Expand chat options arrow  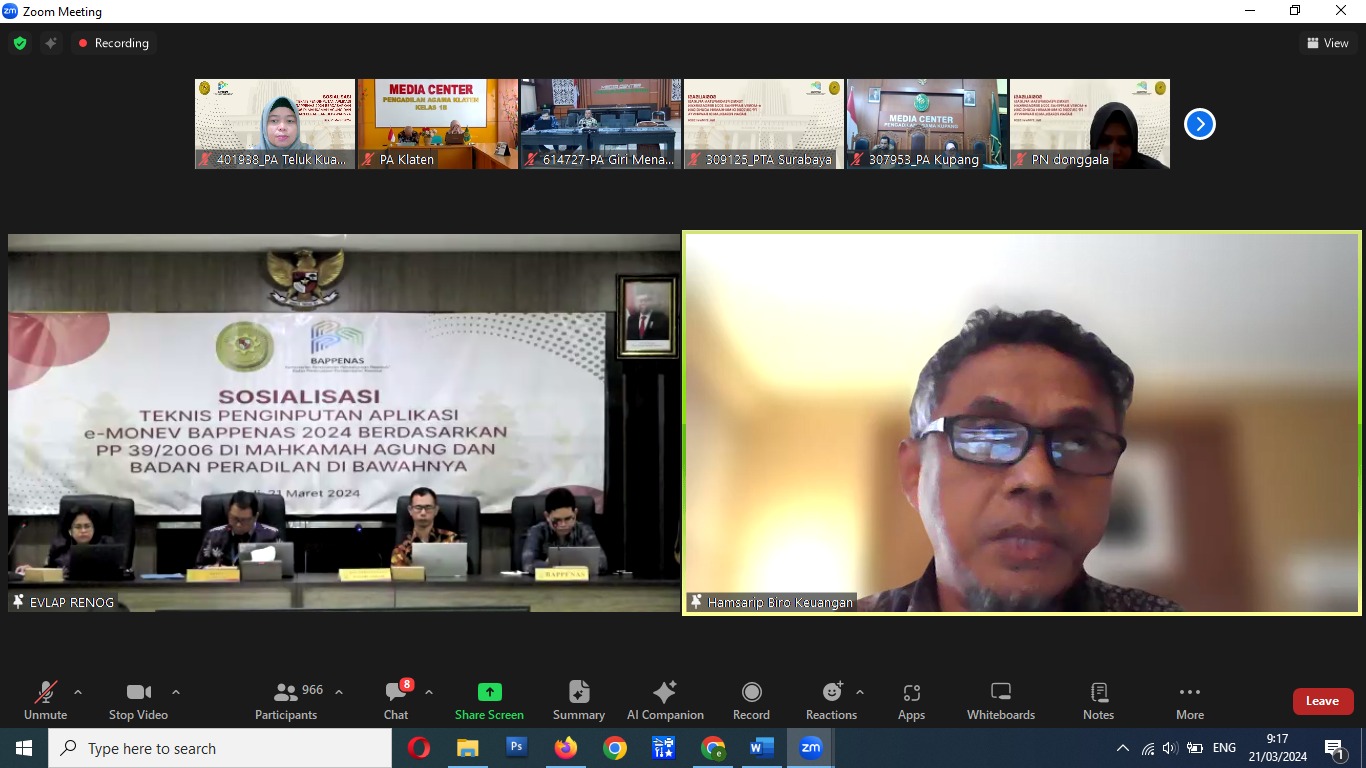(429, 692)
